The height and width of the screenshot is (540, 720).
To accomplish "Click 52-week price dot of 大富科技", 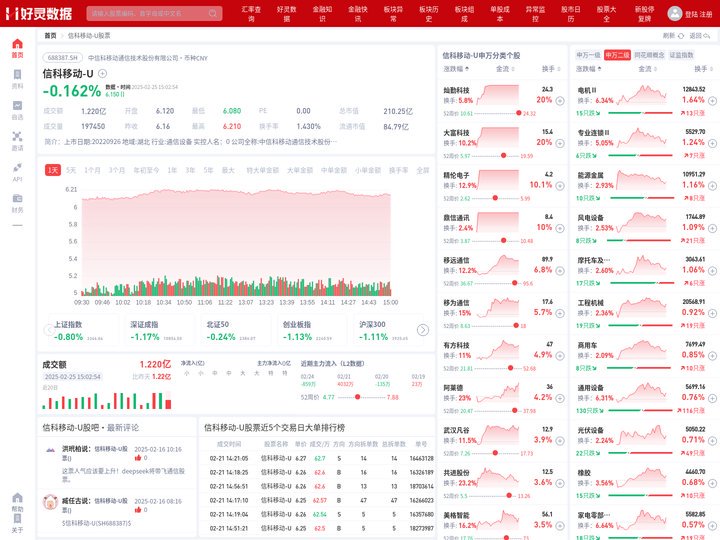I will tap(503, 156).
